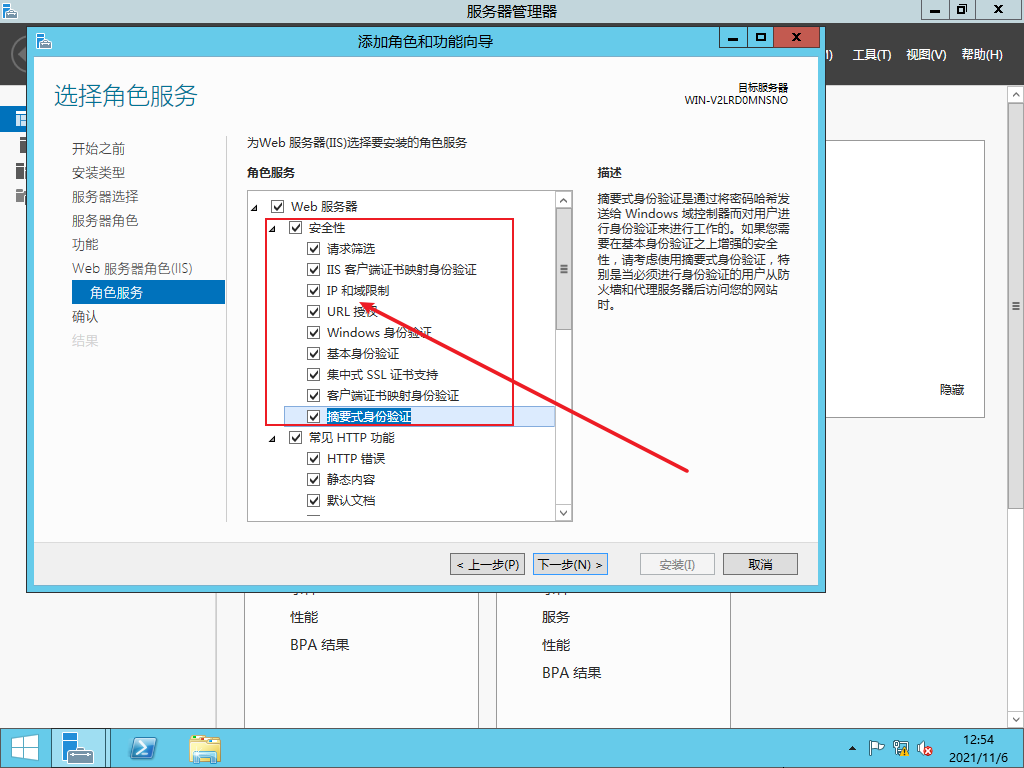
Task: Uncheck URL 授权
Action: coord(313,312)
